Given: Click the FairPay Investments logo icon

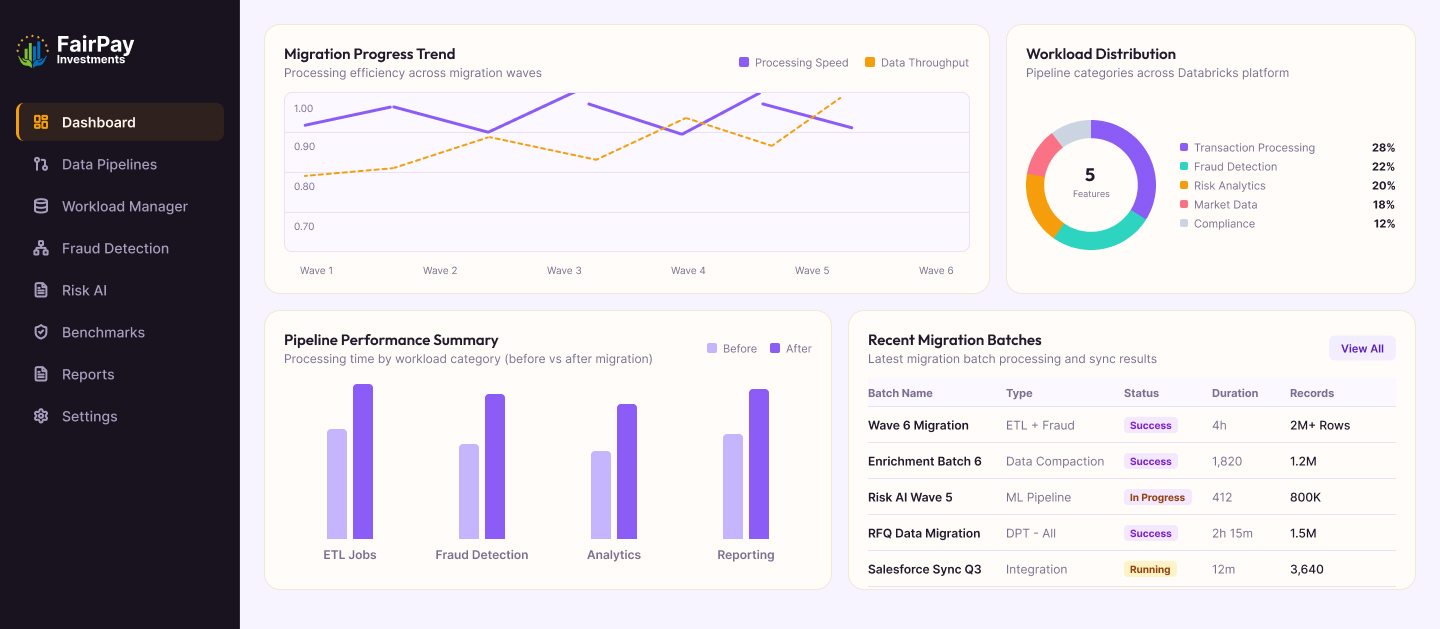Looking at the screenshot, I should click(x=33, y=51).
